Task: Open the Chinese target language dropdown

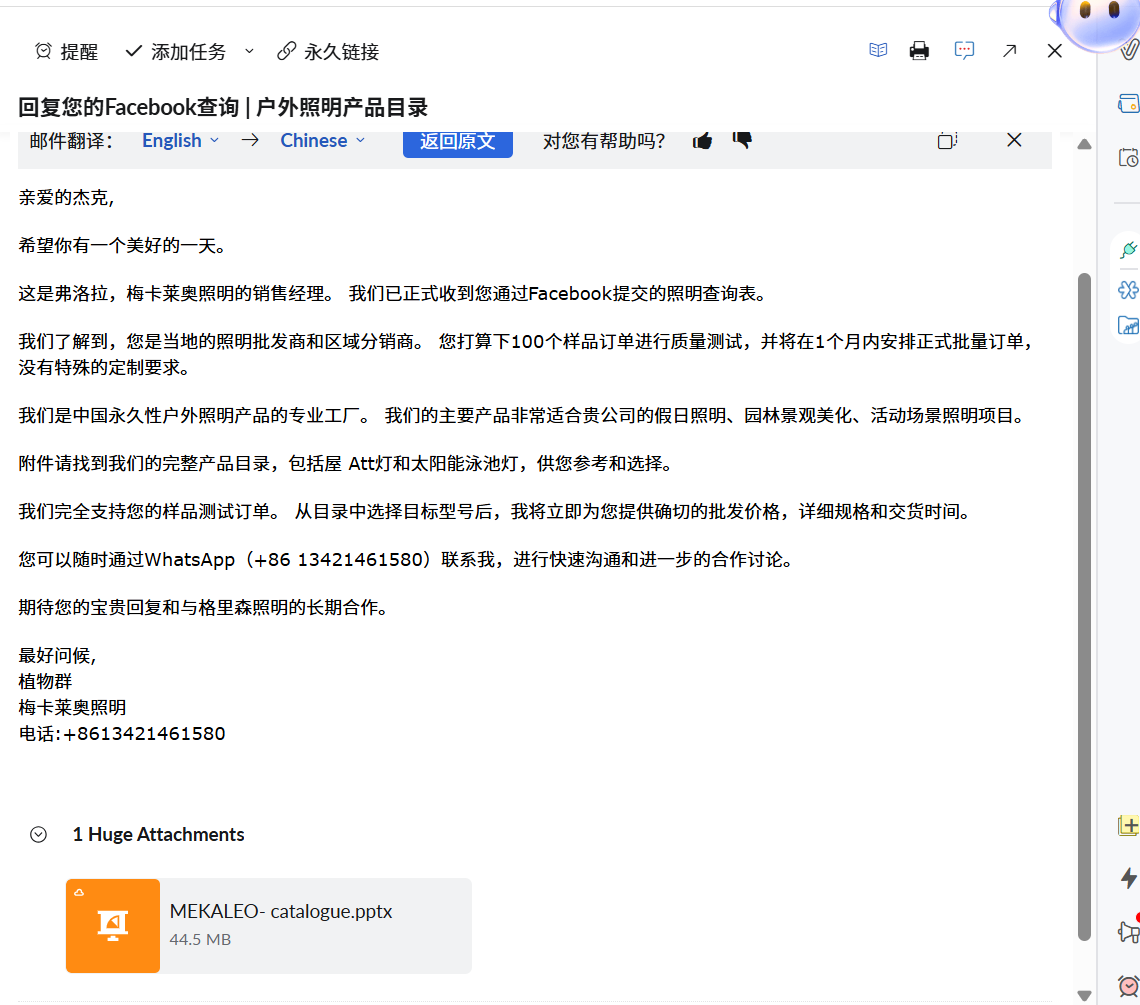Action: [323, 140]
